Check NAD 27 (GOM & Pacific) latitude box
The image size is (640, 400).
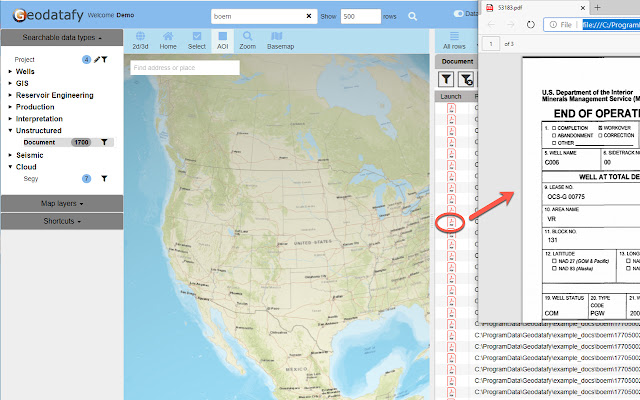[554, 261]
